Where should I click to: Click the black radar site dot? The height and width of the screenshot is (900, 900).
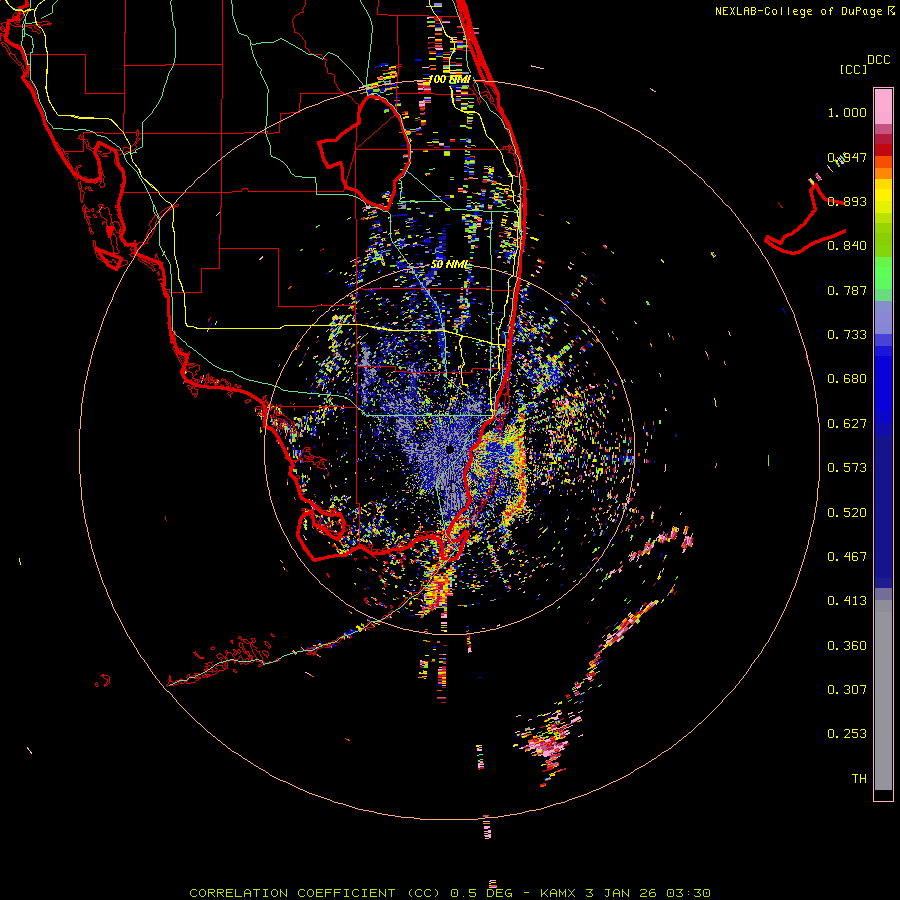pos(450,449)
